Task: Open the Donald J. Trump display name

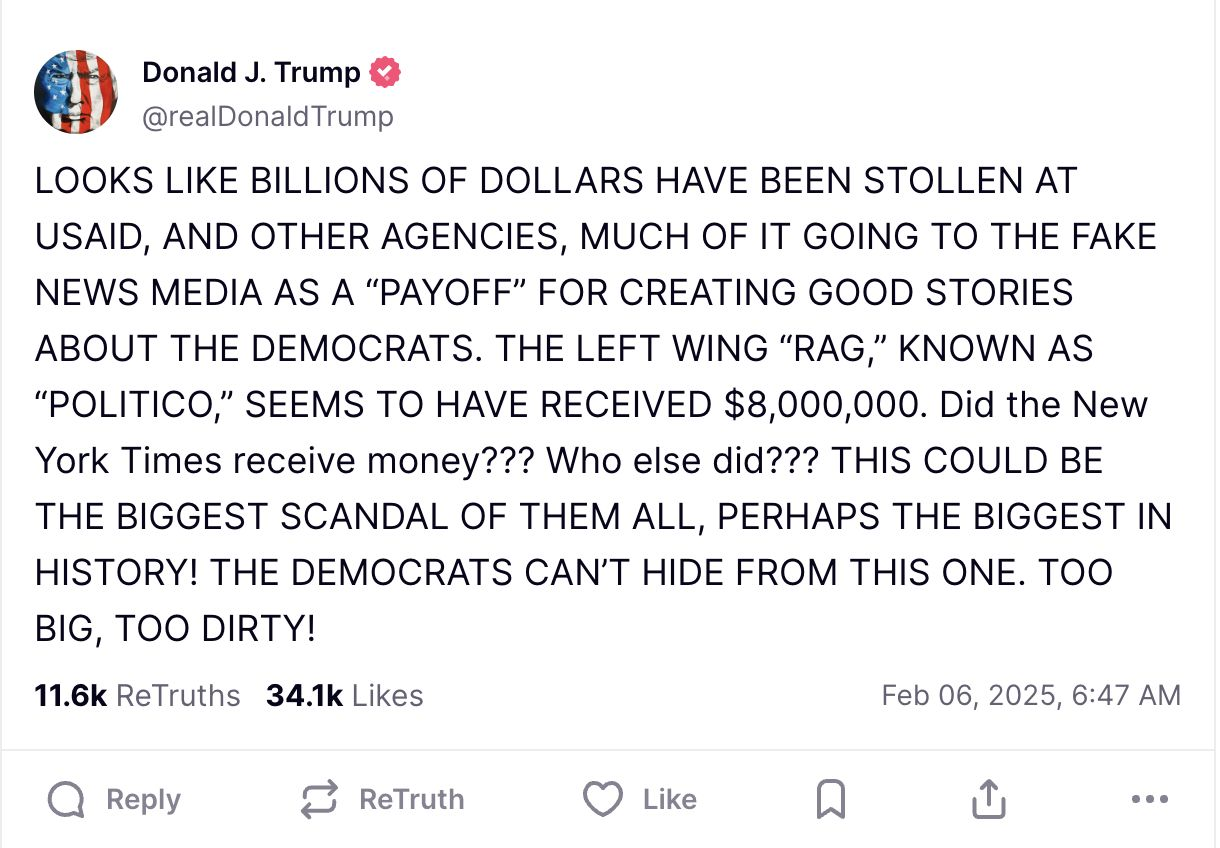Action: click(x=251, y=72)
